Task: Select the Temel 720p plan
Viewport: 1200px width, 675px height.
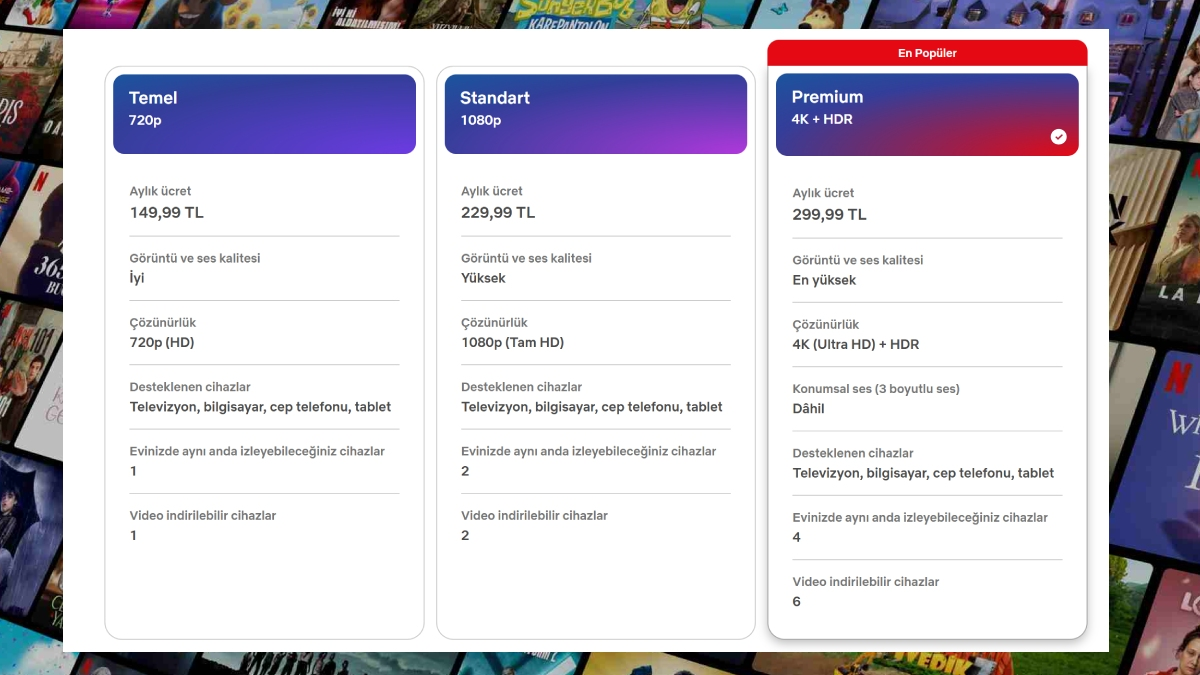Action: [x=264, y=114]
